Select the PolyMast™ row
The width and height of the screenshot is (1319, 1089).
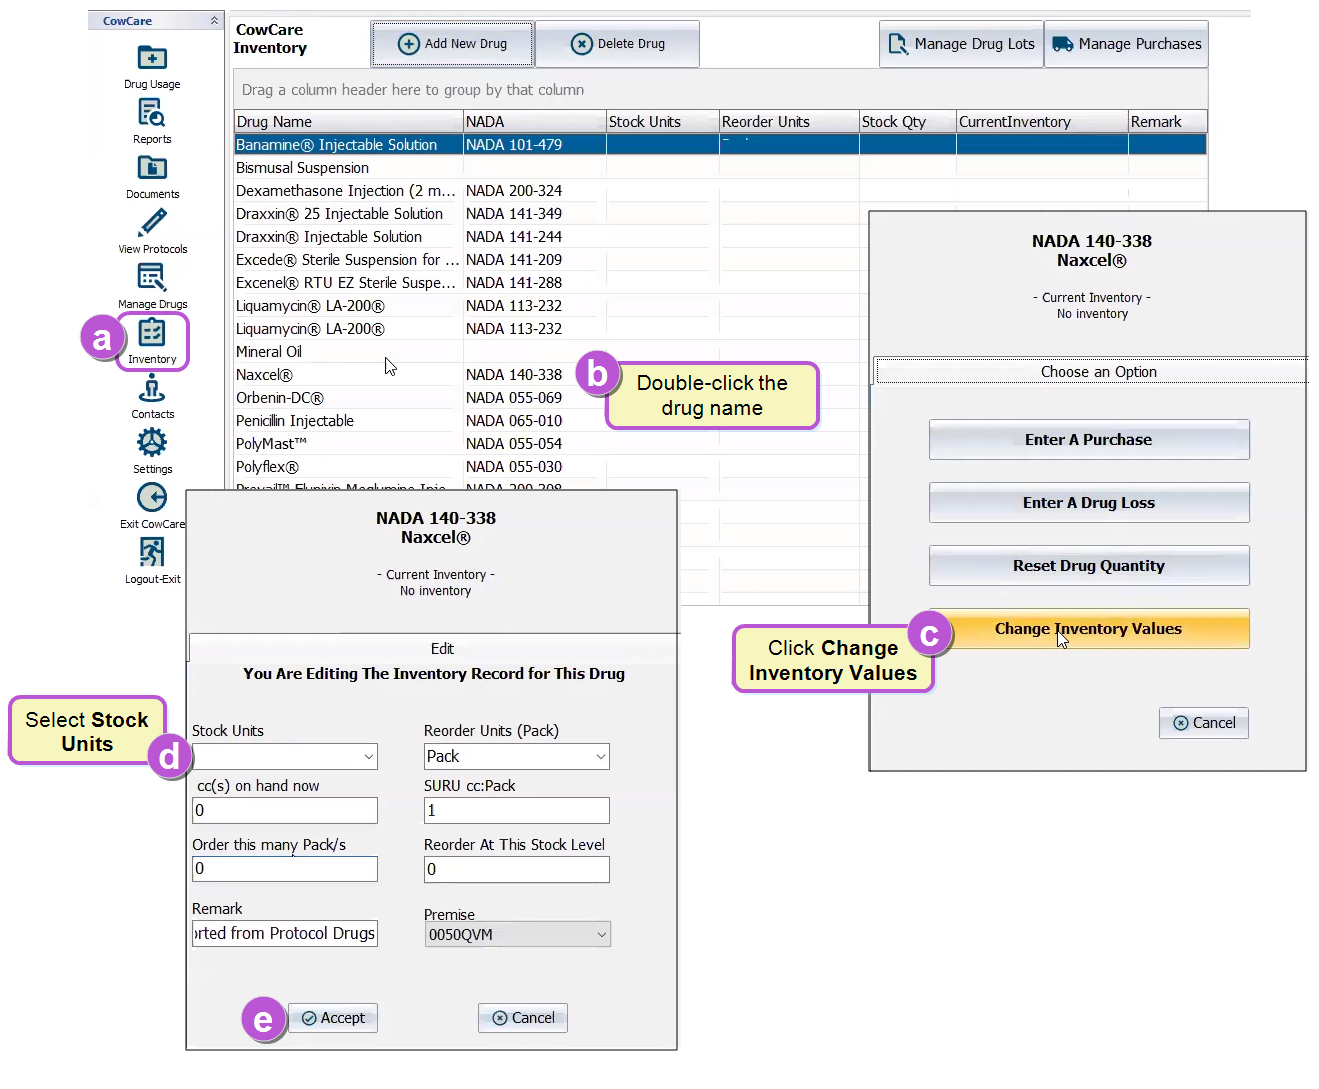[x=550, y=444]
